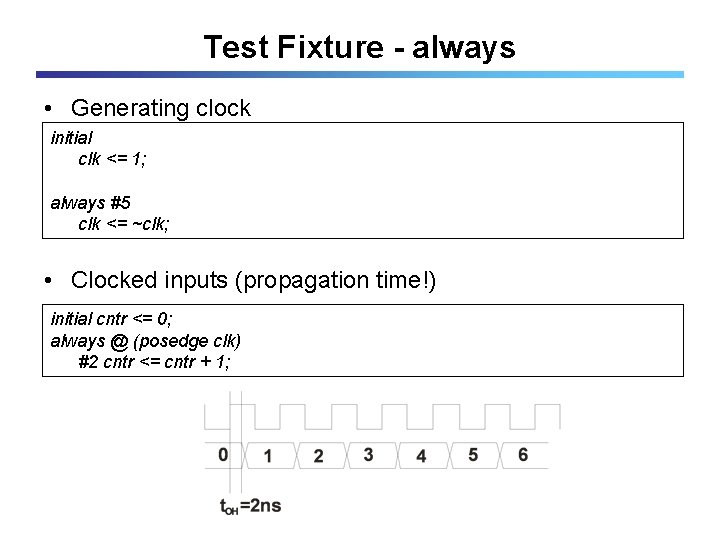This screenshot has width=720, height=540.
Task: Click the 'initial' keyword in first code box
Action: click(72, 138)
